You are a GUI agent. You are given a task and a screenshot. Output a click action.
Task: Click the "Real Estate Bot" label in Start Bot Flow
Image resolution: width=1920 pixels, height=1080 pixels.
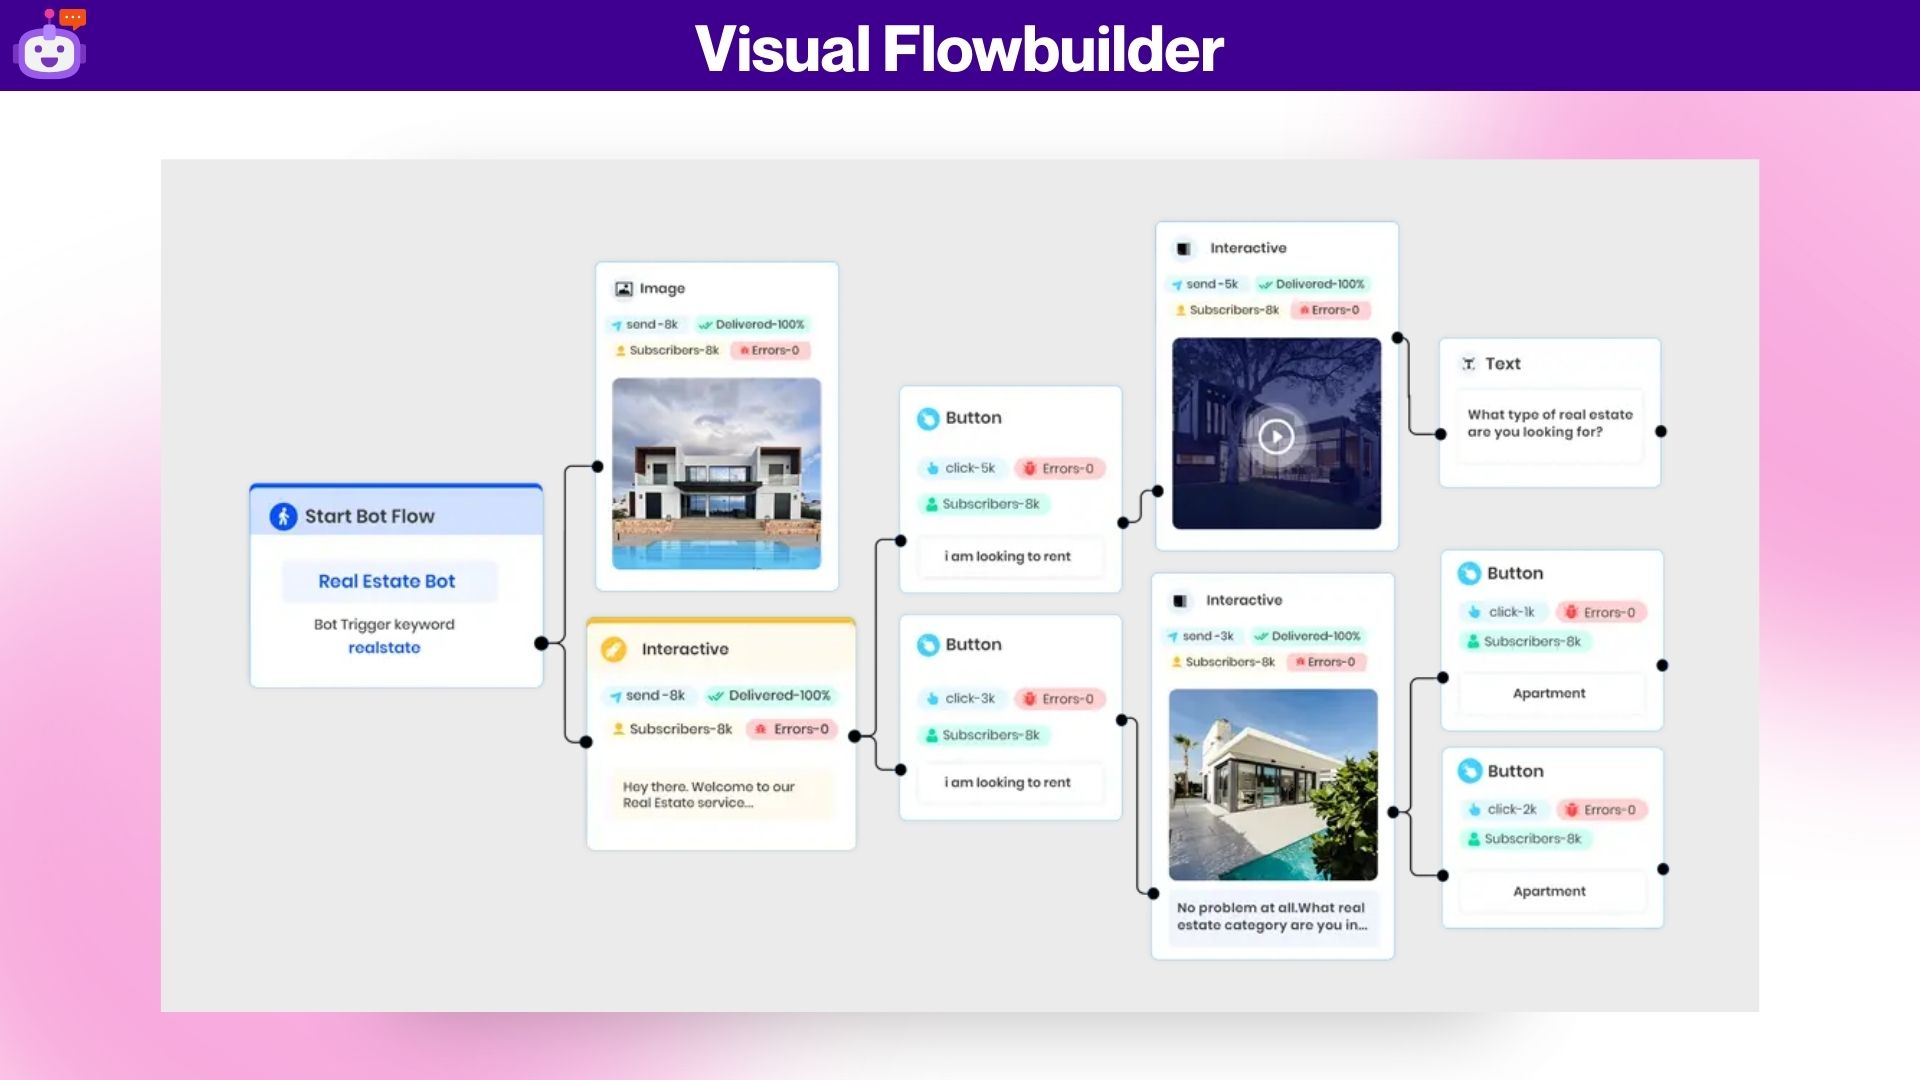point(387,580)
